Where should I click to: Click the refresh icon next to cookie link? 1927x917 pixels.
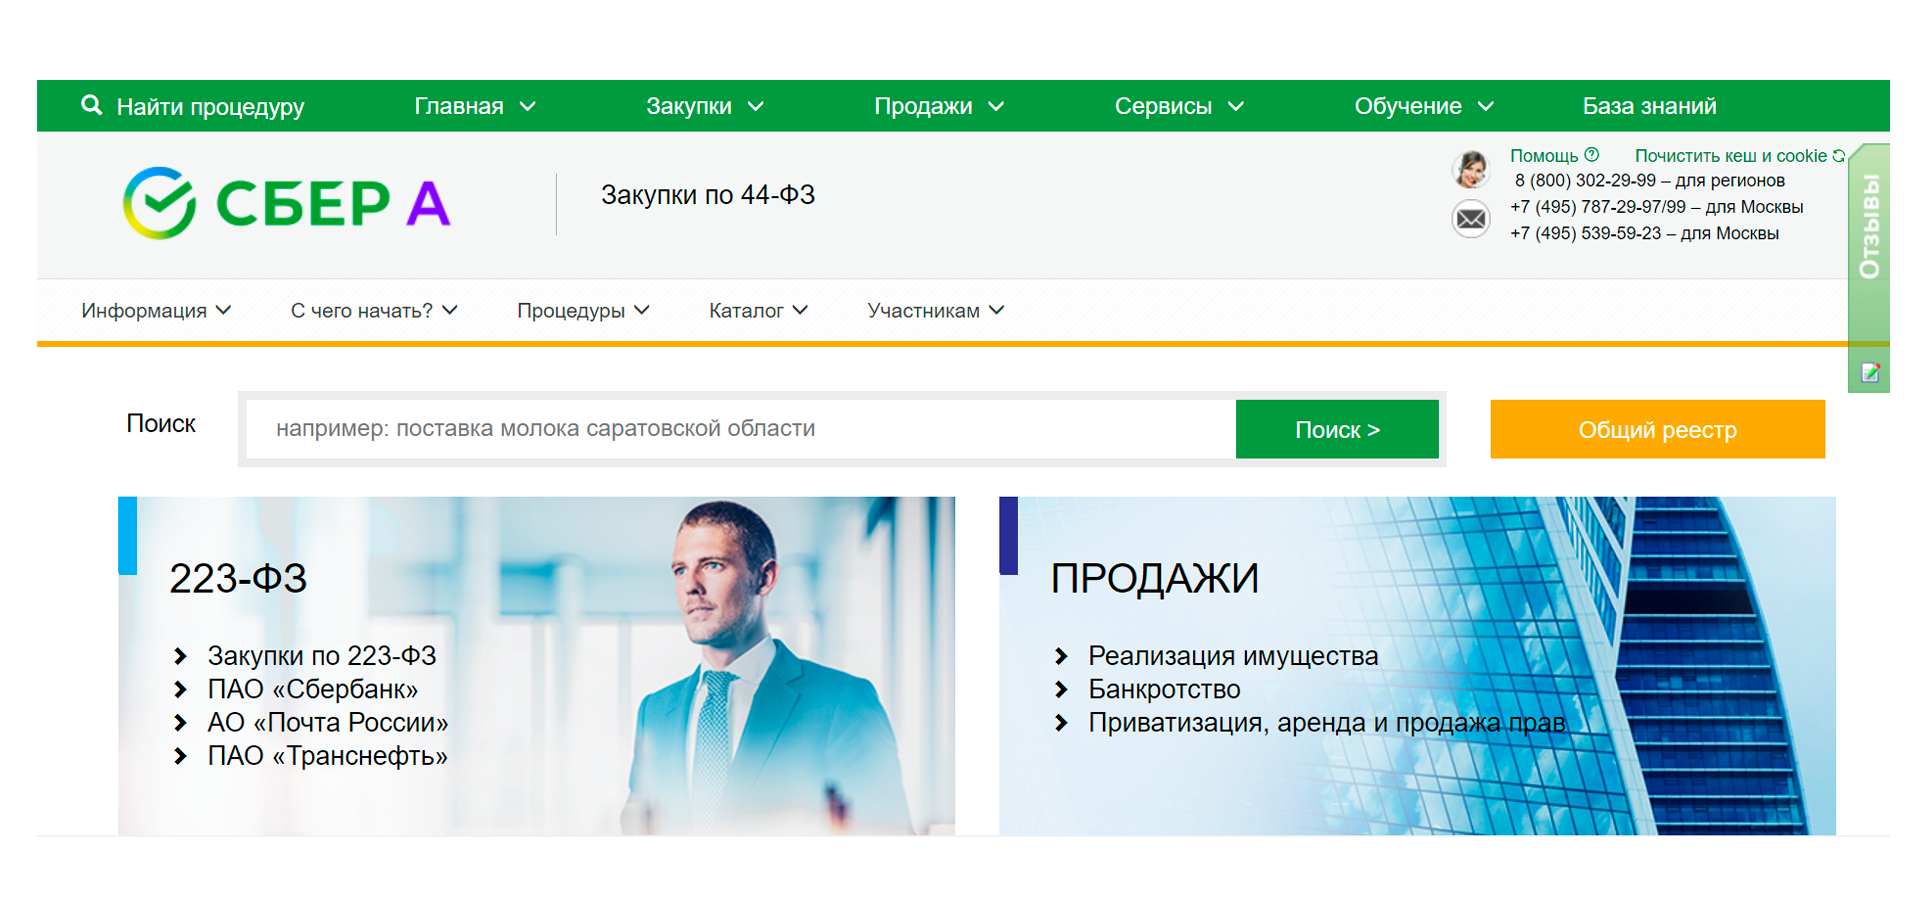coord(1838,155)
